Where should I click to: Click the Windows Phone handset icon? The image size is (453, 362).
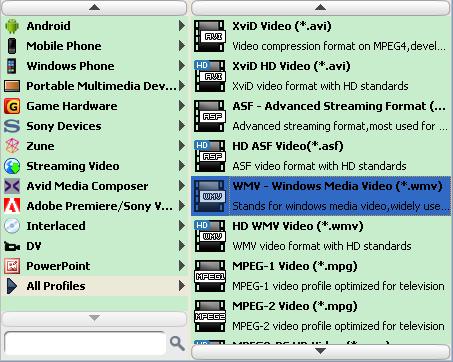(12, 66)
